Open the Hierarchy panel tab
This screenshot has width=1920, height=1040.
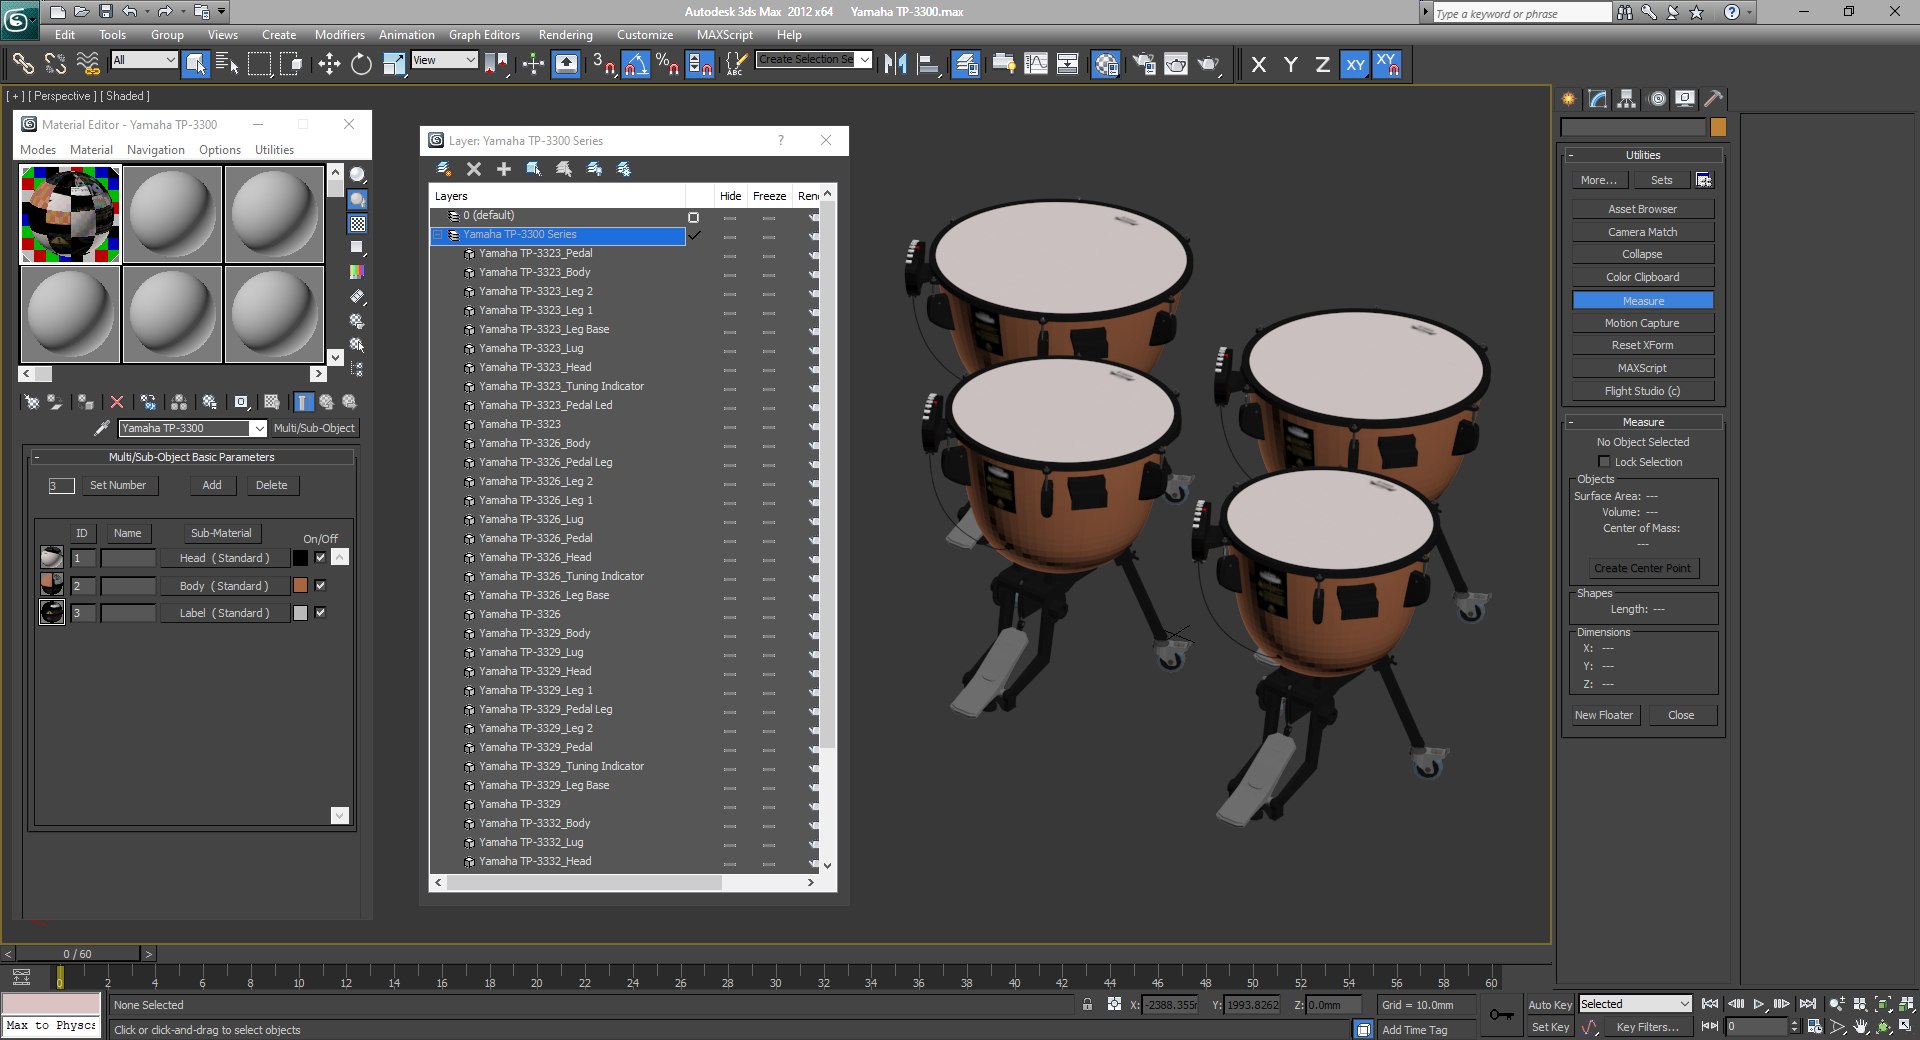1627,98
